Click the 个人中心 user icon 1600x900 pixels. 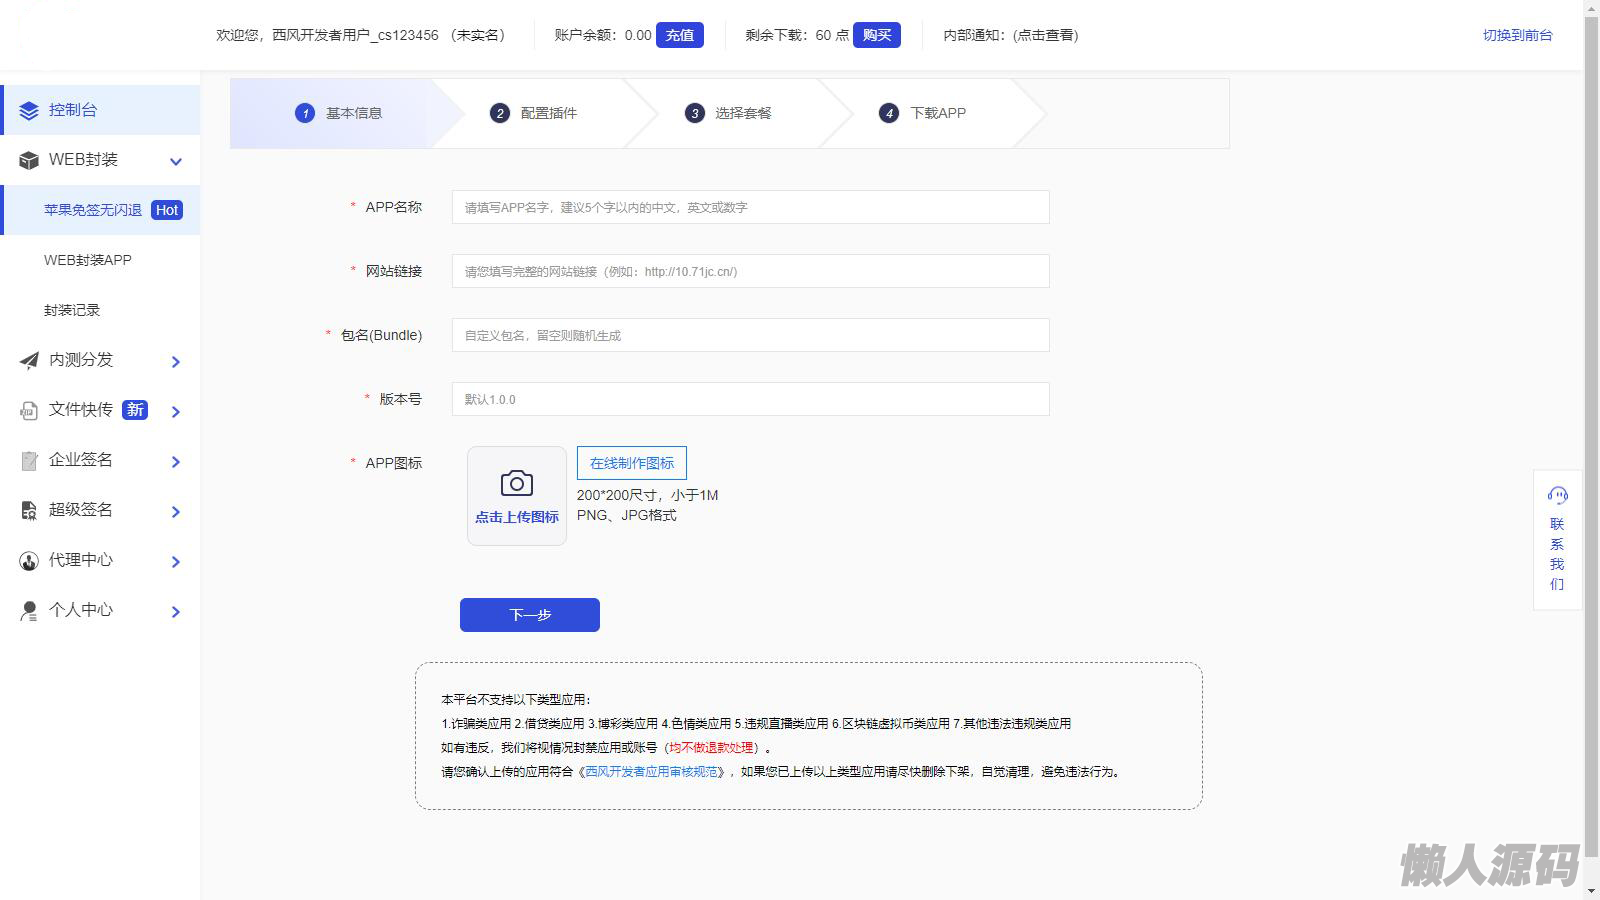tap(29, 611)
